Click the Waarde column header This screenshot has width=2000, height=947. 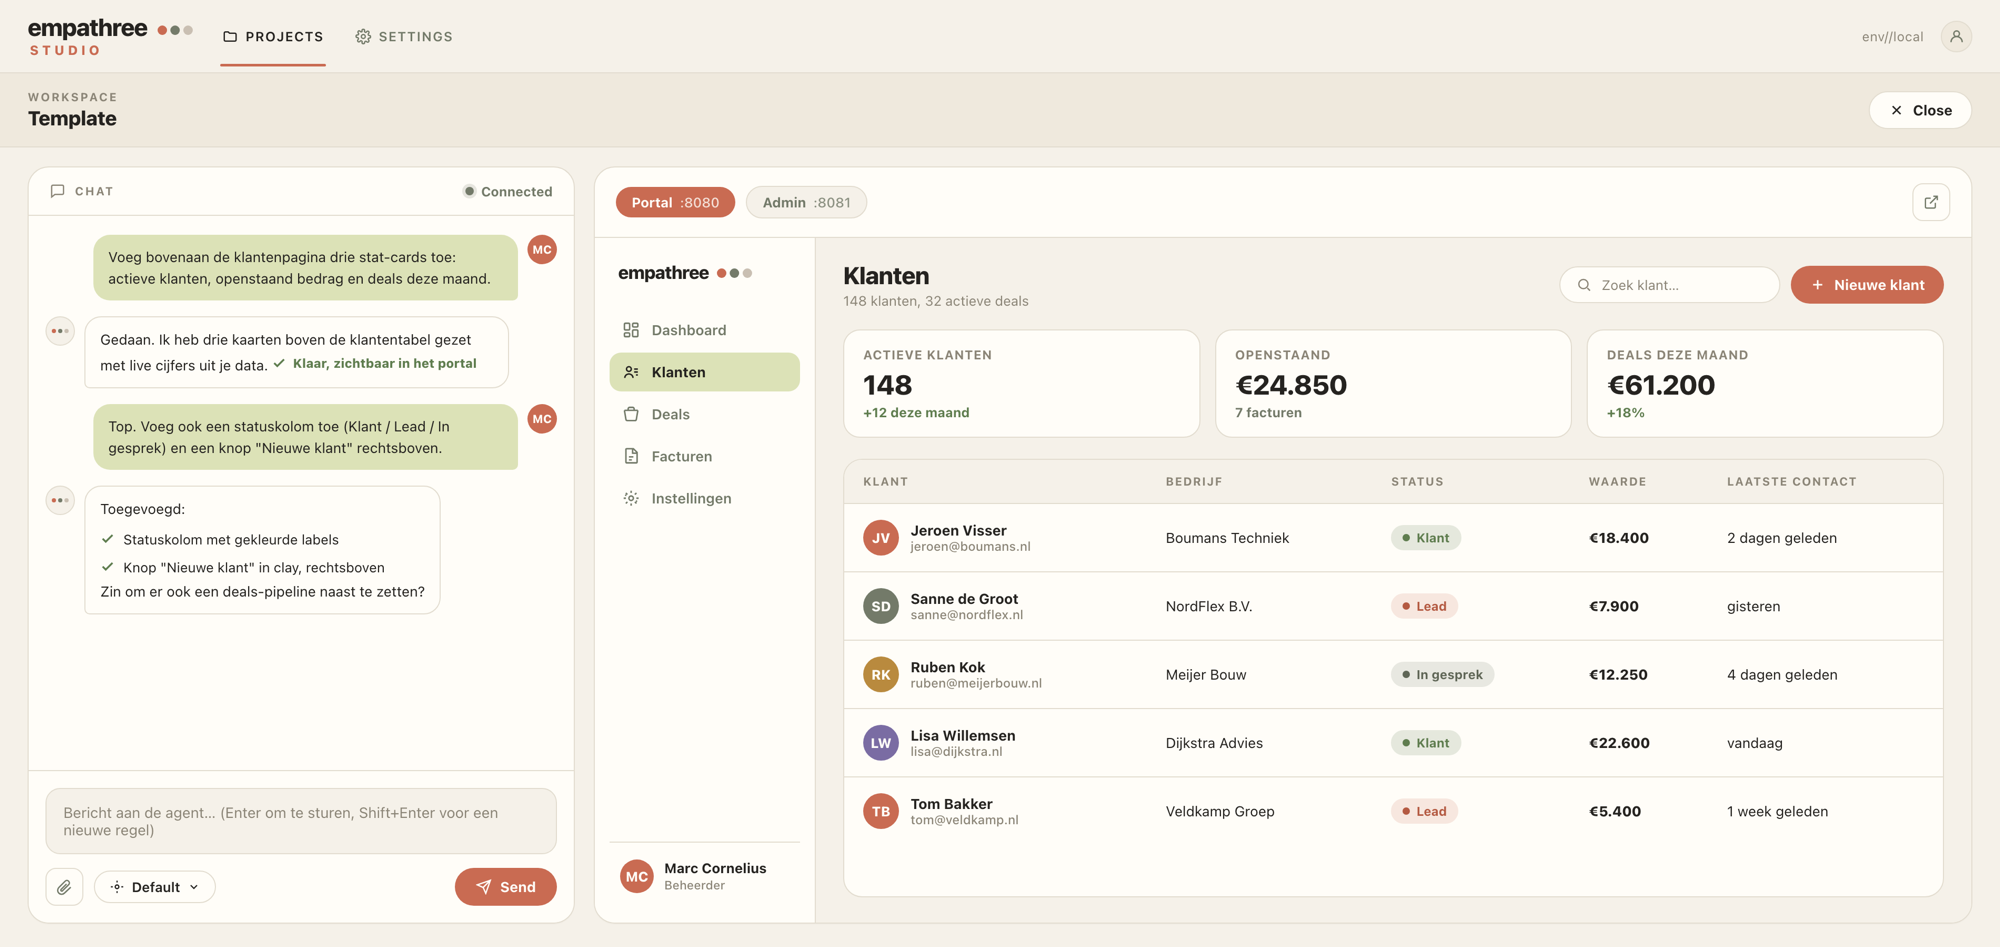1617,482
